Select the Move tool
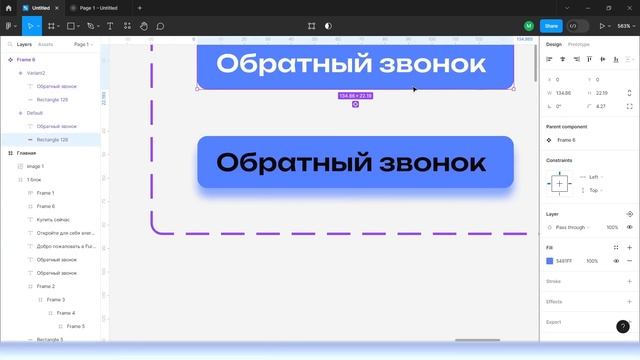640x360 pixels. 30,26
